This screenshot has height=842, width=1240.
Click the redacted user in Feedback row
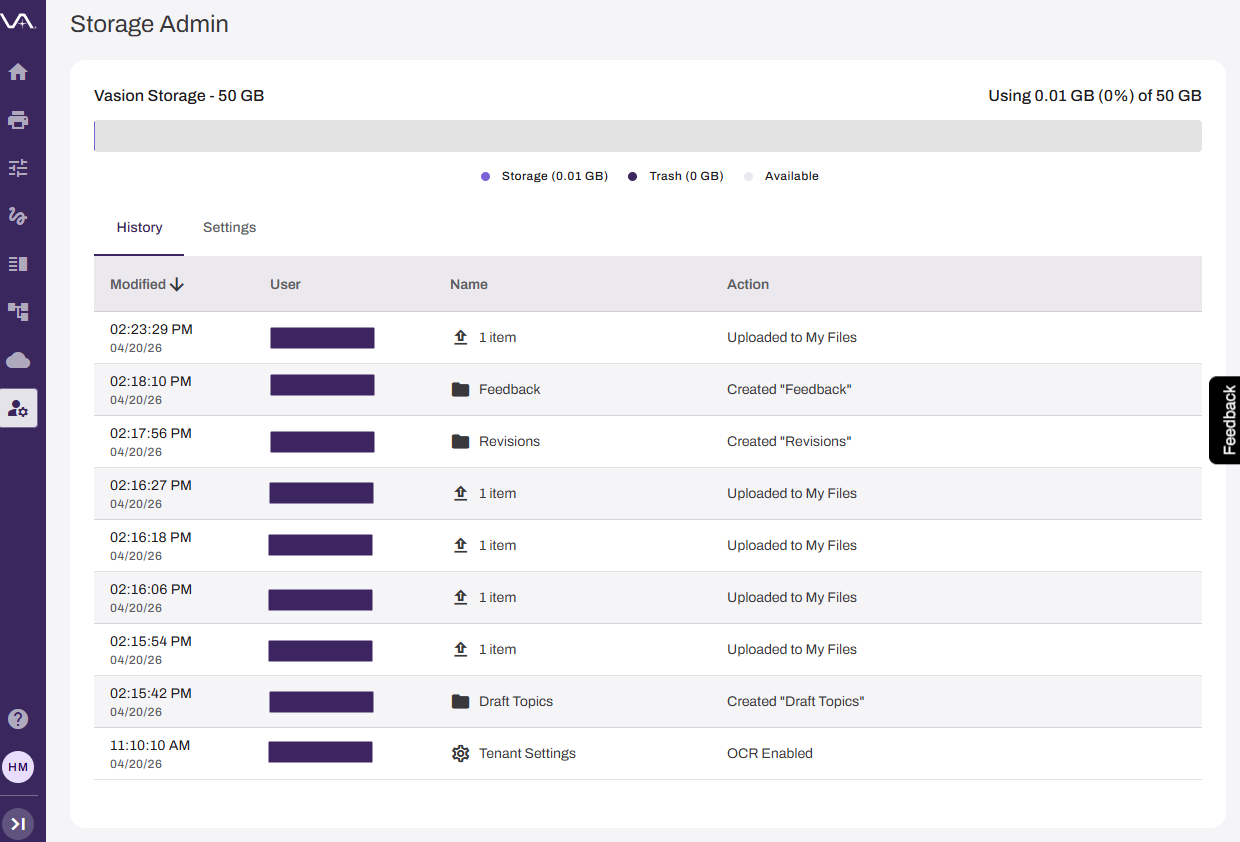click(322, 386)
